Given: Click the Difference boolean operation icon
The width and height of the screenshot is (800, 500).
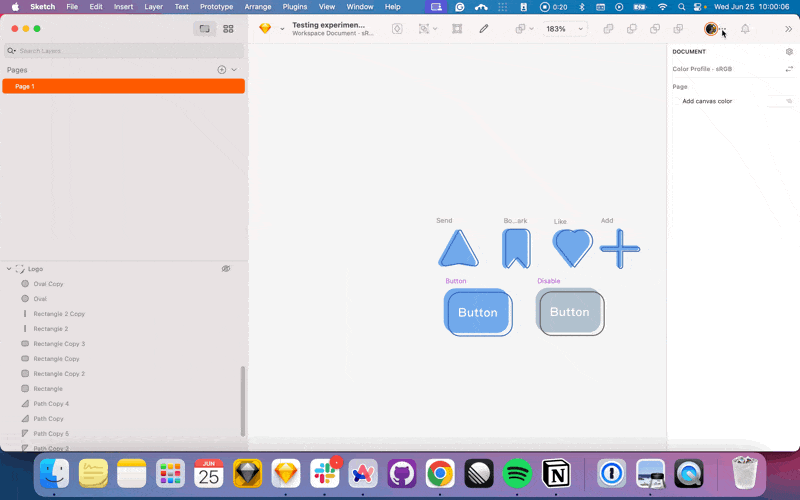Looking at the screenshot, I should pos(678,29).
